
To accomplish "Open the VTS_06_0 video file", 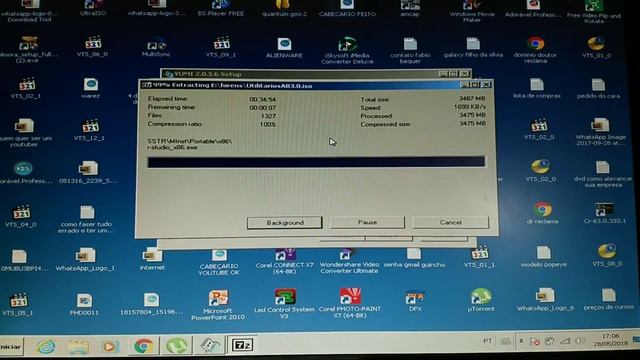I will tap(92, 46).
